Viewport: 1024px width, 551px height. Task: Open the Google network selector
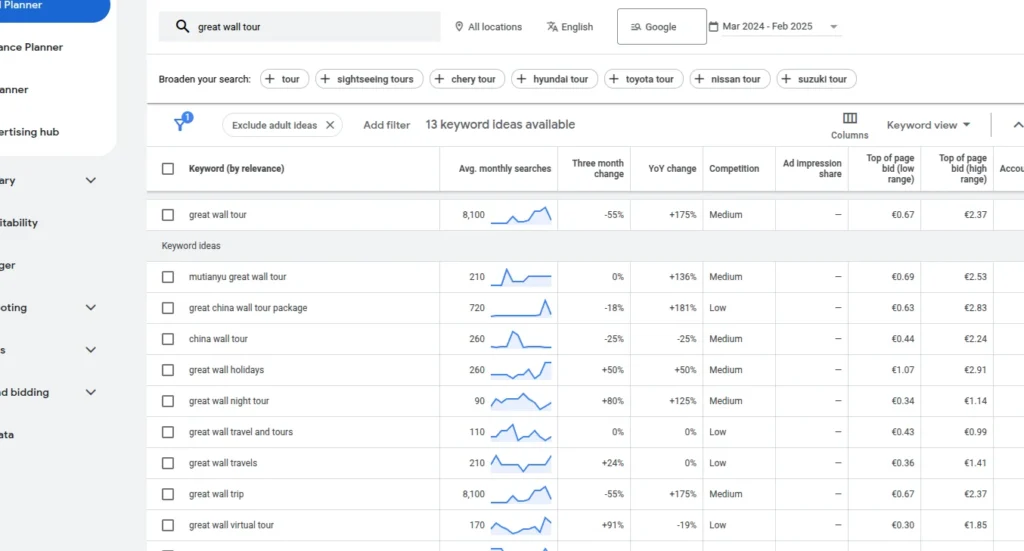point(661,27)
